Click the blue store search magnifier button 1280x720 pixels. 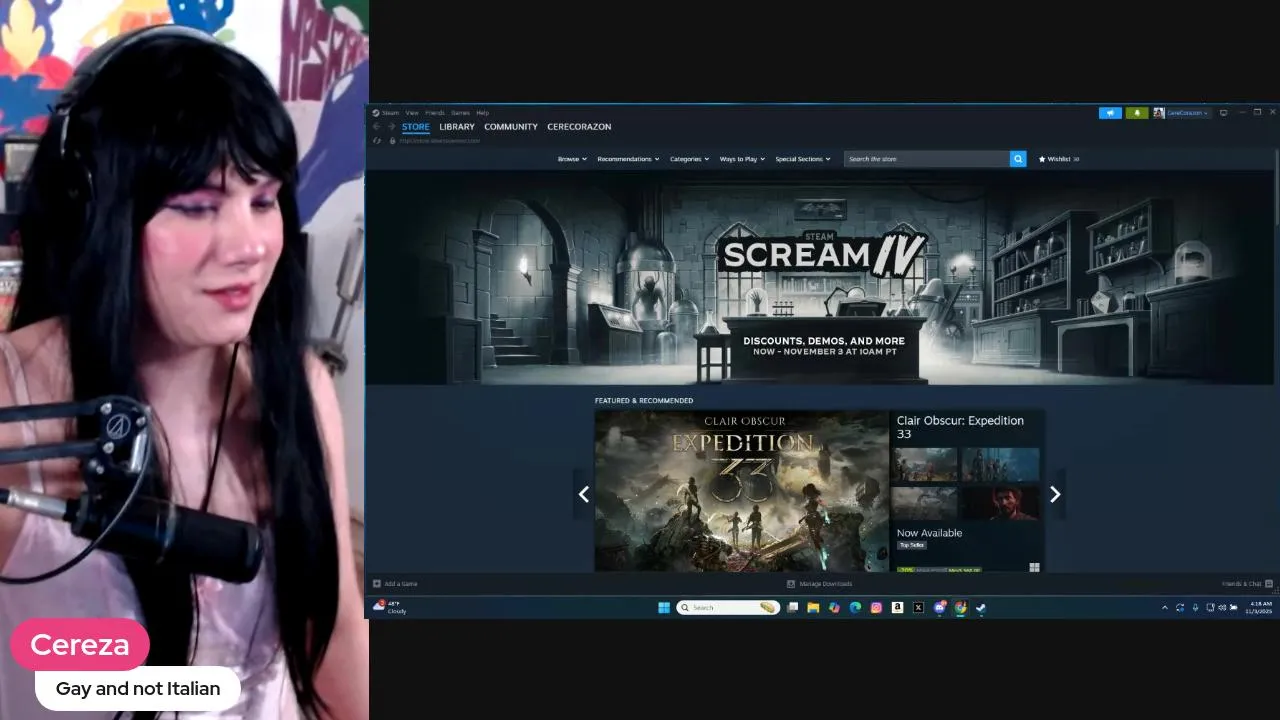click(1018, 159)
